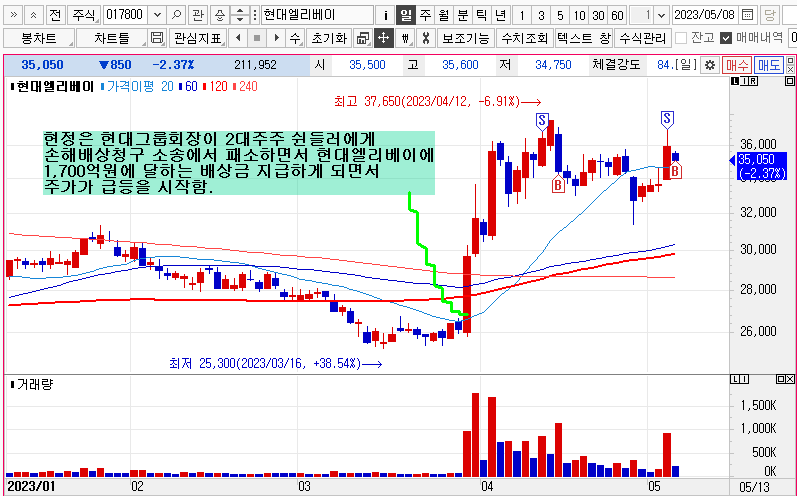Select interval 10 button

579,15
